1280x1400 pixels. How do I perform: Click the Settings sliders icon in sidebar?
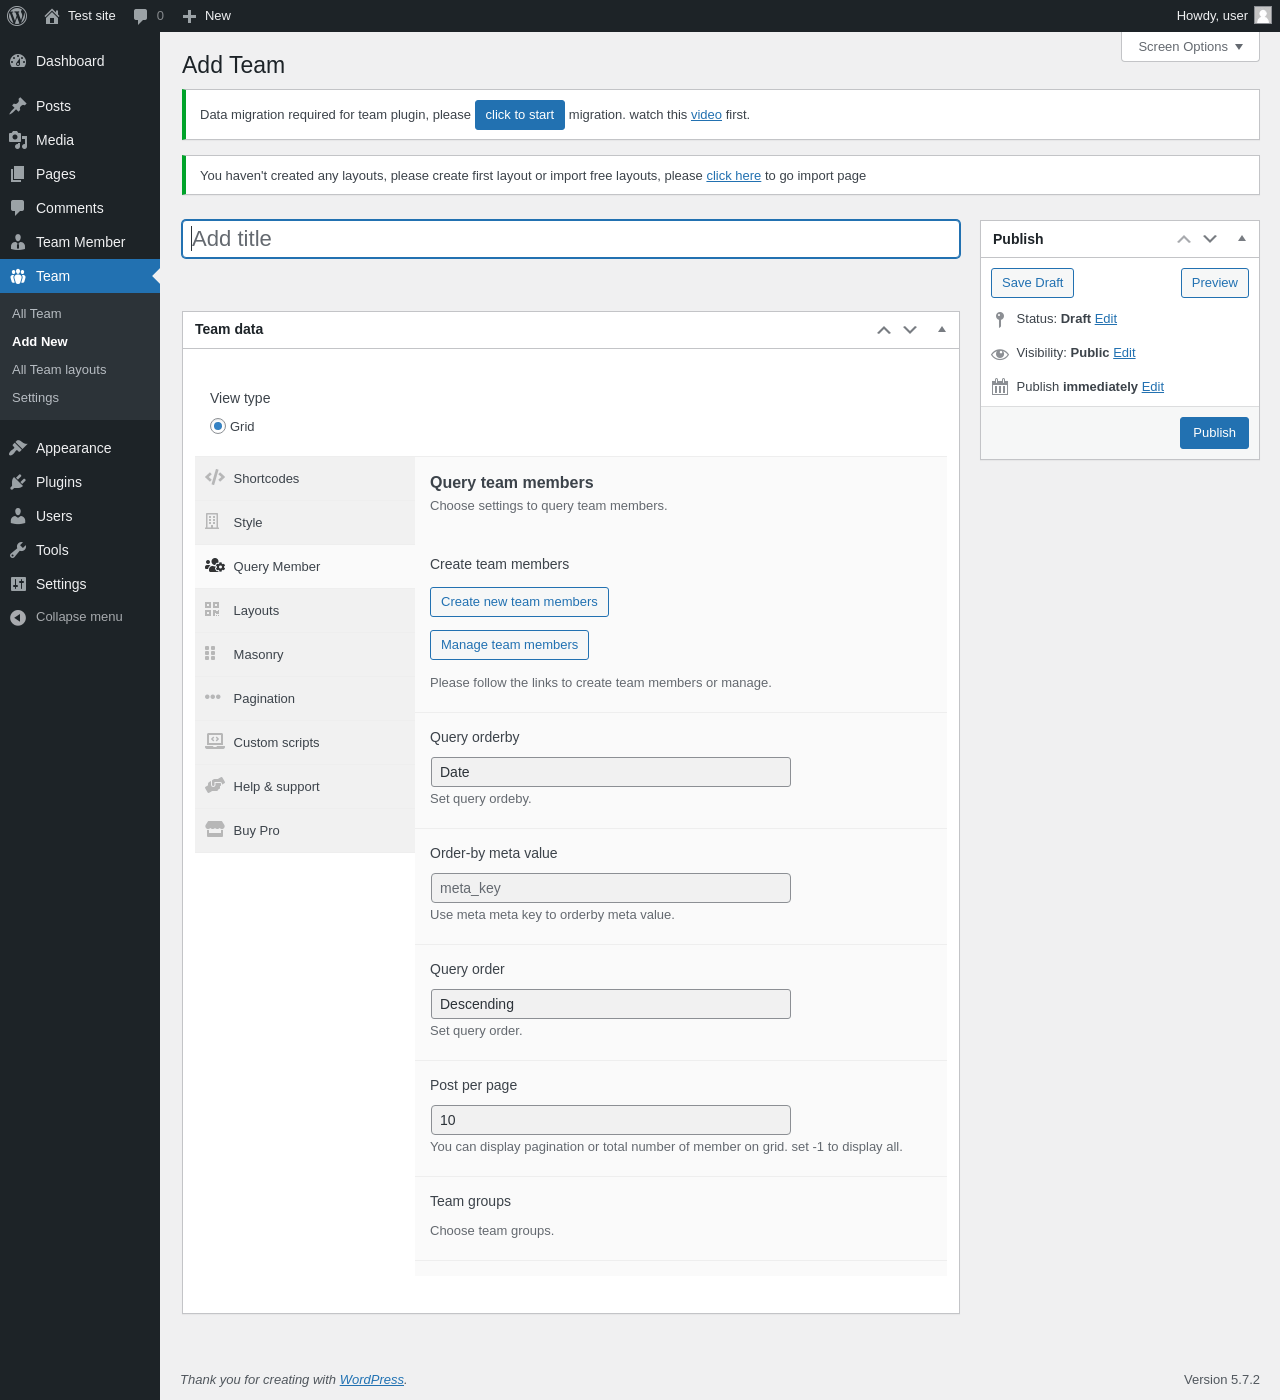coord(18,584)
